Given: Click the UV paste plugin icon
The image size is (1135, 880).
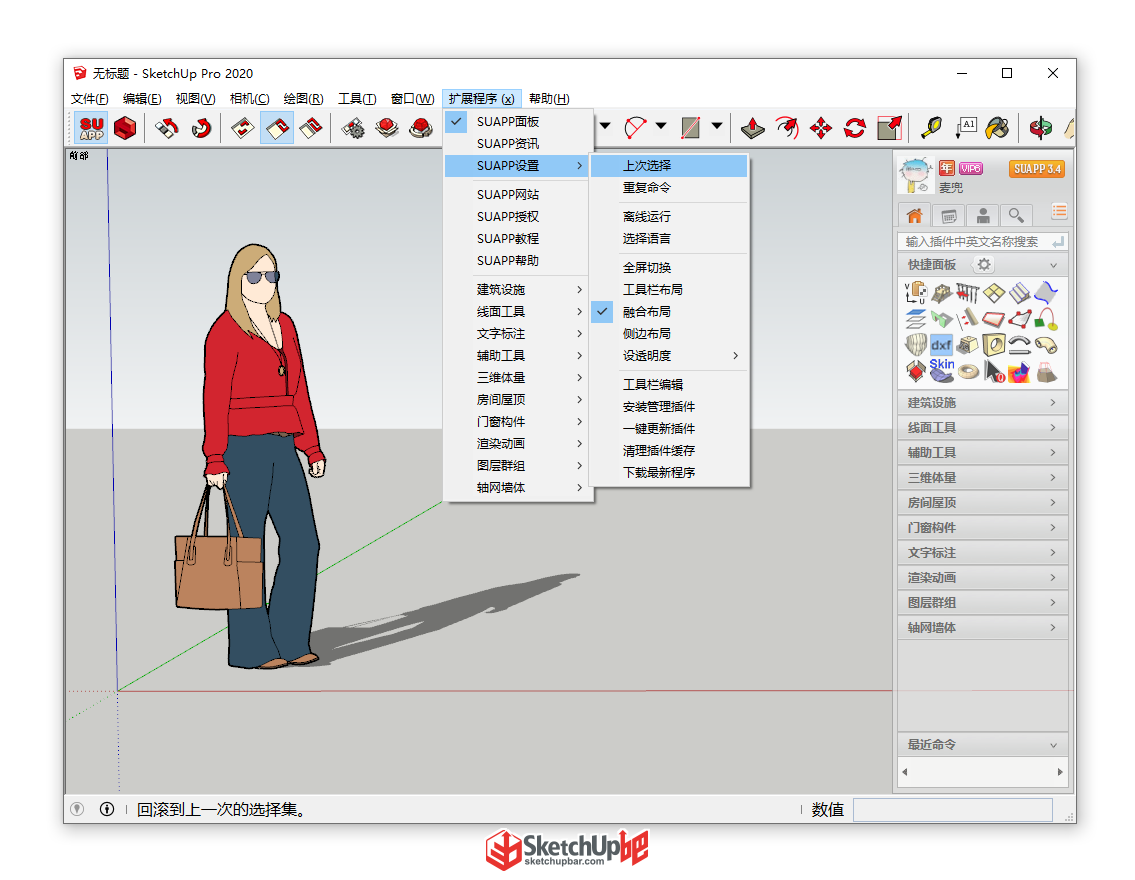Looking at the screenshot, I should [915, 293].
